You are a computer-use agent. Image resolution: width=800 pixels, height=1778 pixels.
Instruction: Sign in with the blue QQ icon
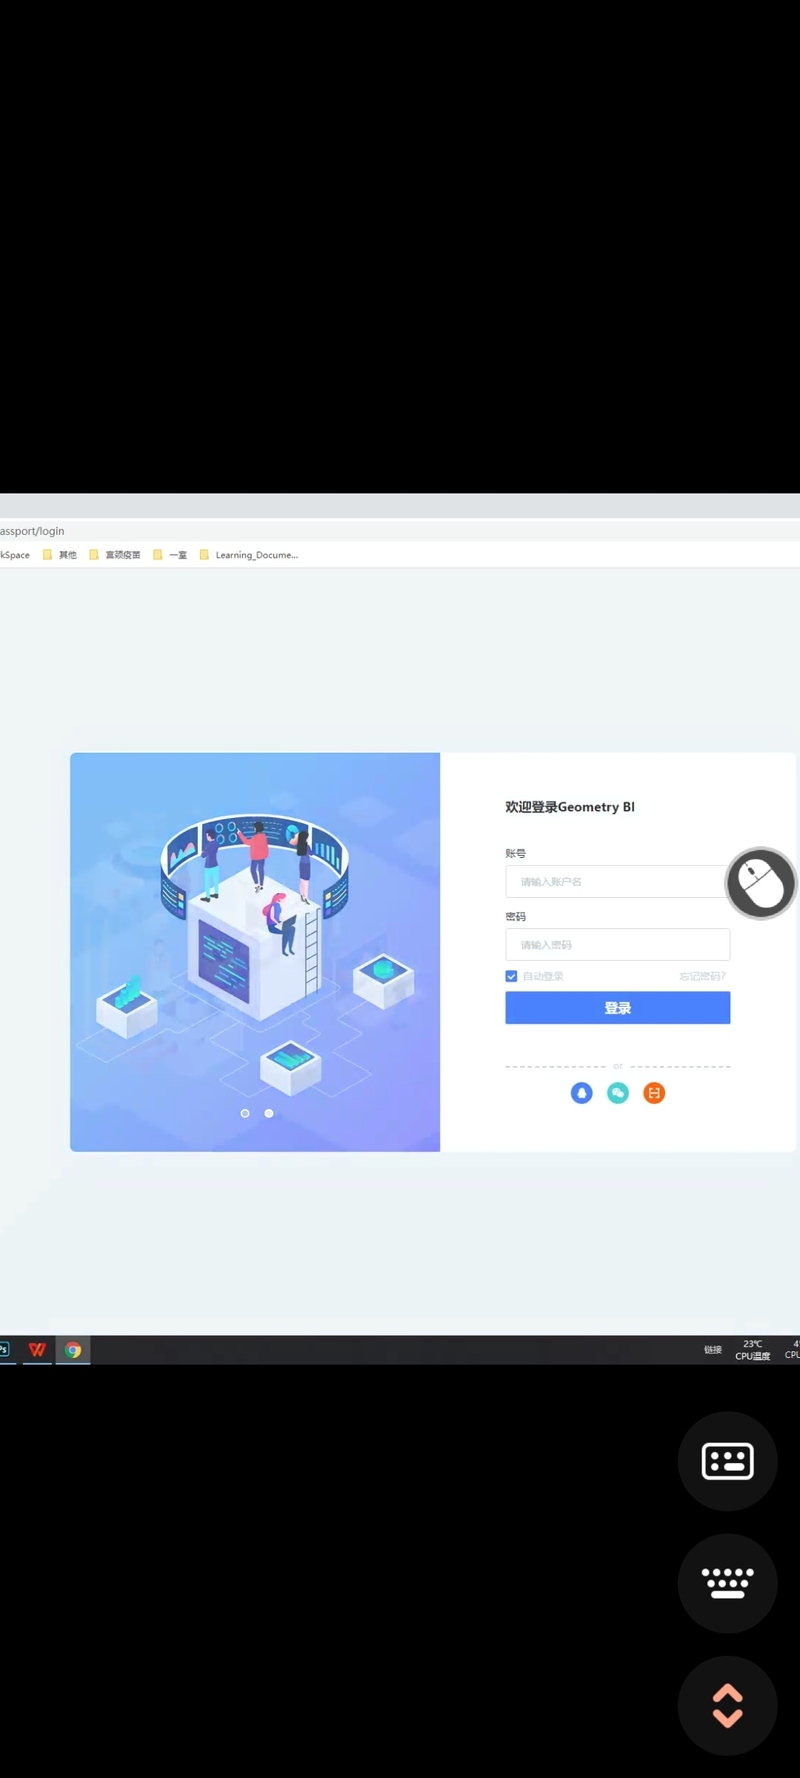(x=581, y=1093)
